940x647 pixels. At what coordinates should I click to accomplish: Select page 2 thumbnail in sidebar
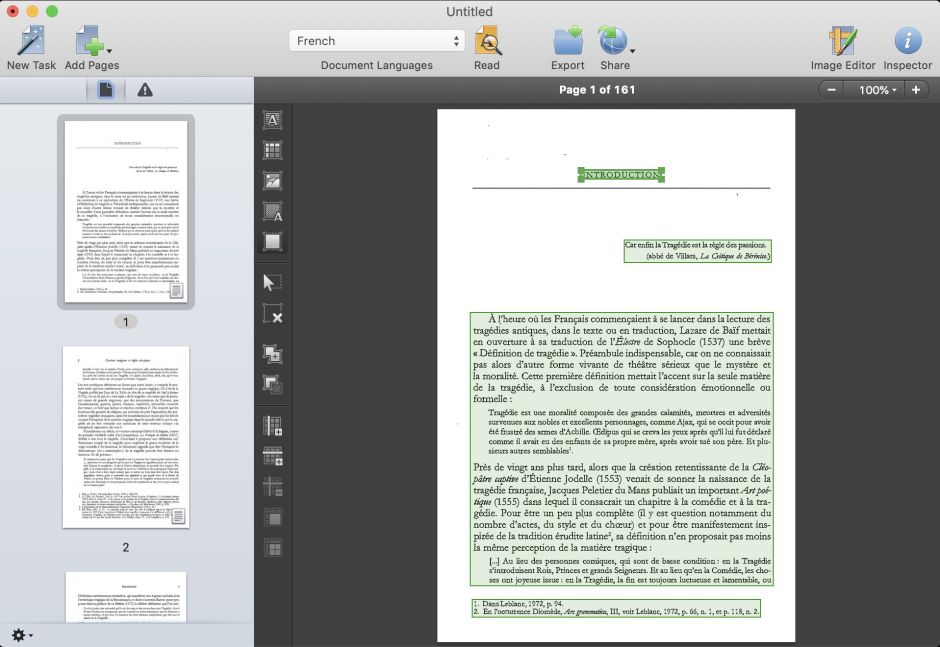tap(125, 438)
